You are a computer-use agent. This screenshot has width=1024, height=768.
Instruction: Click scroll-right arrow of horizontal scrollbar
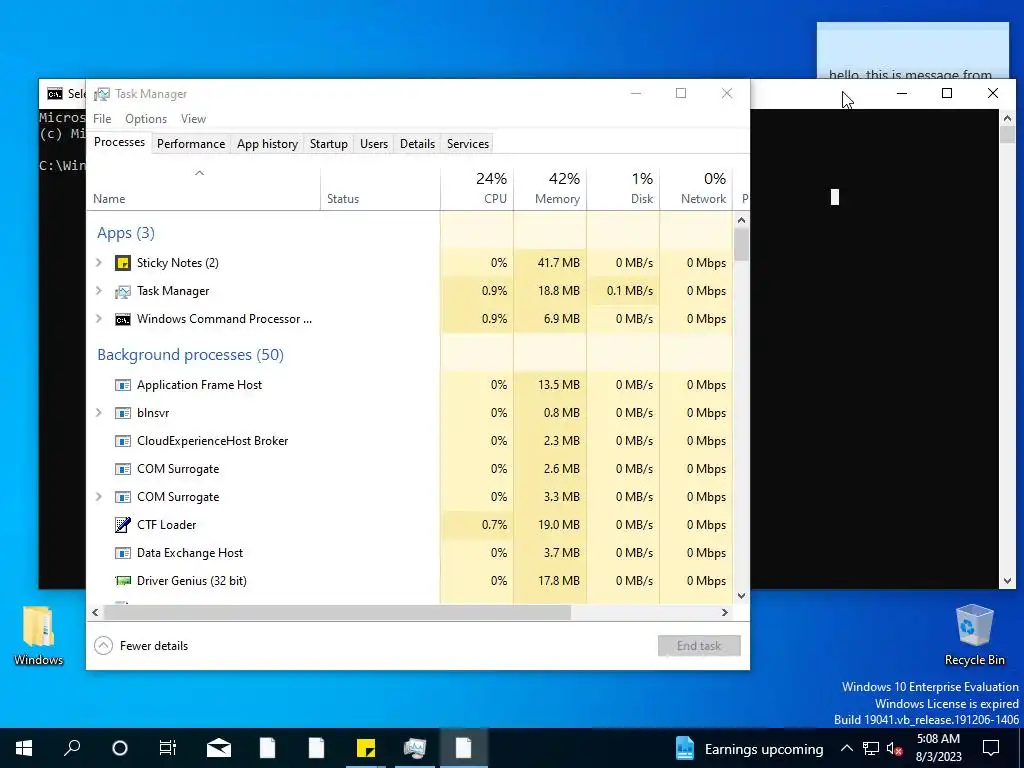pyautogui.click(x=724, y=613)
